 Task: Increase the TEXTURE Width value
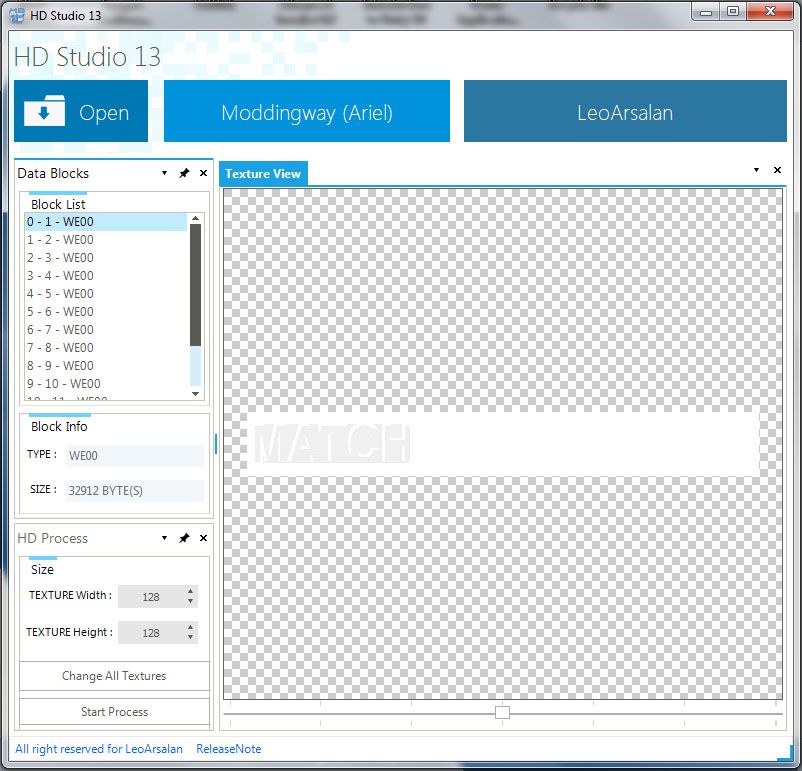pos(190,591)
